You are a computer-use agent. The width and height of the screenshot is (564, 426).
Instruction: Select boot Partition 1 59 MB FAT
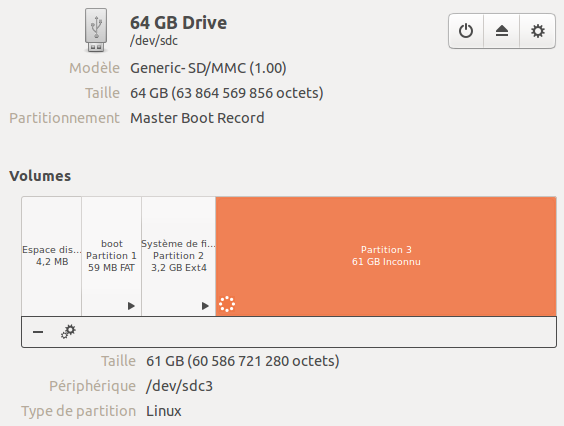112,256
